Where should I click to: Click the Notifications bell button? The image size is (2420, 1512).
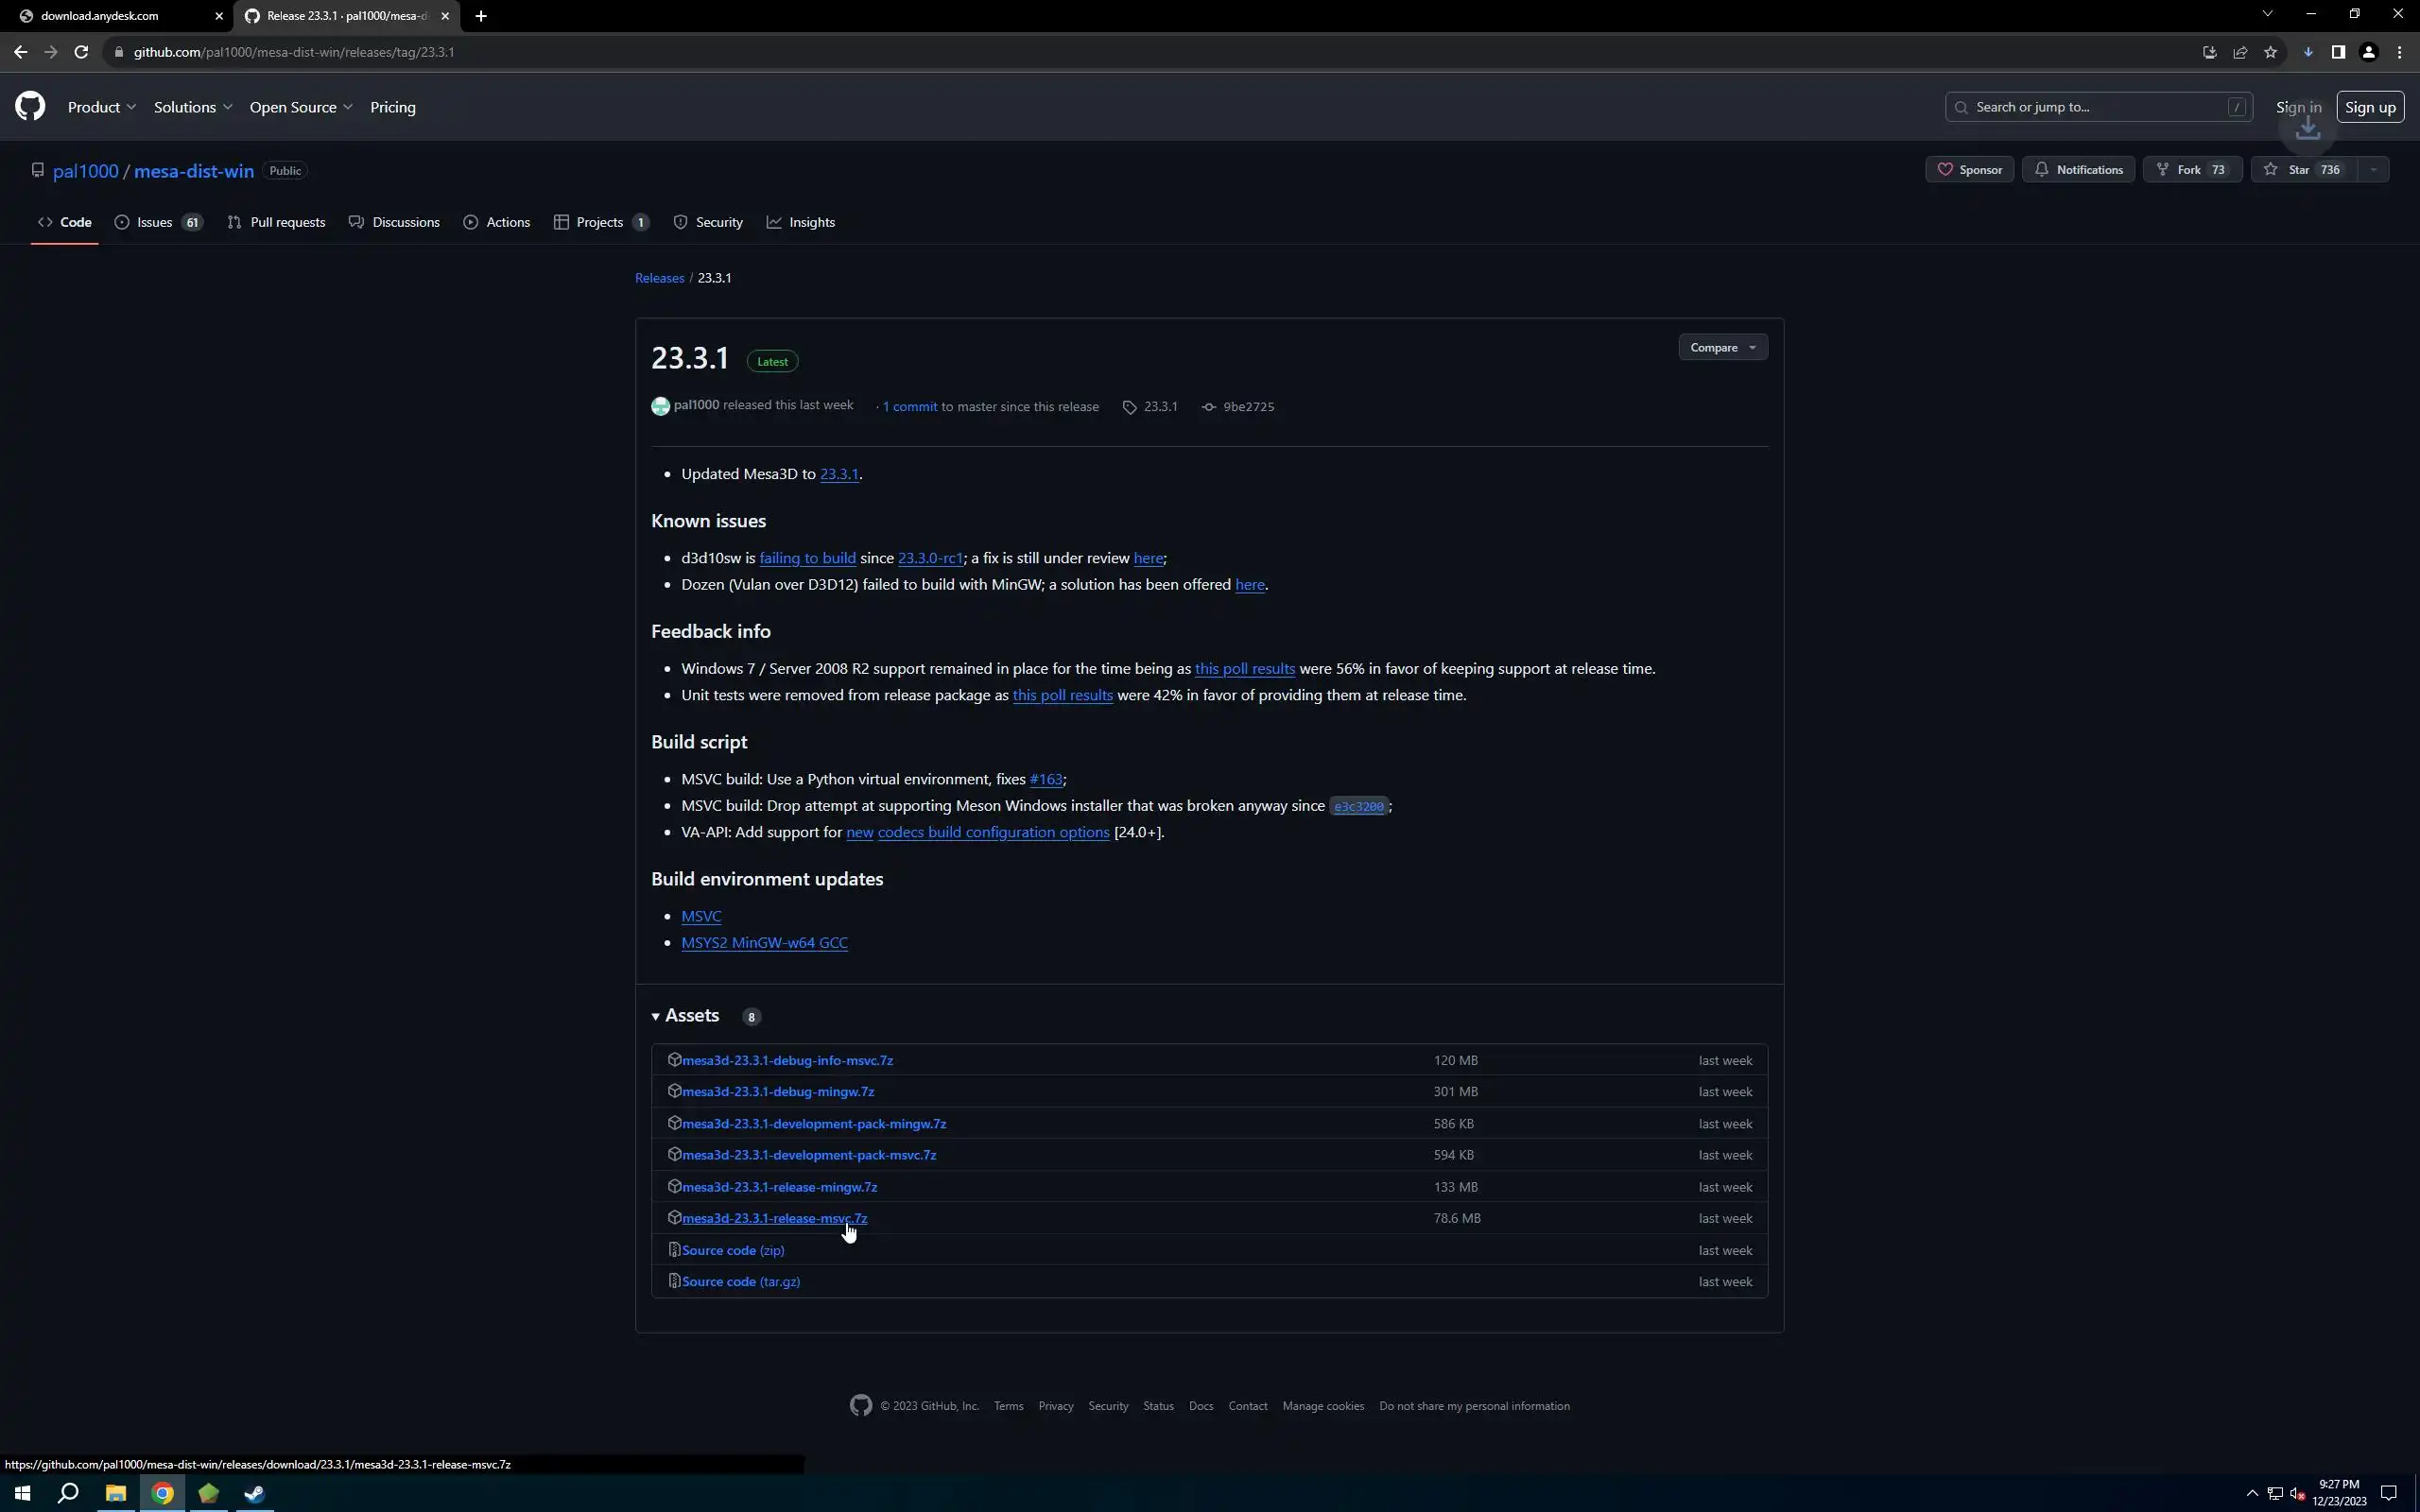(2078, 170)
